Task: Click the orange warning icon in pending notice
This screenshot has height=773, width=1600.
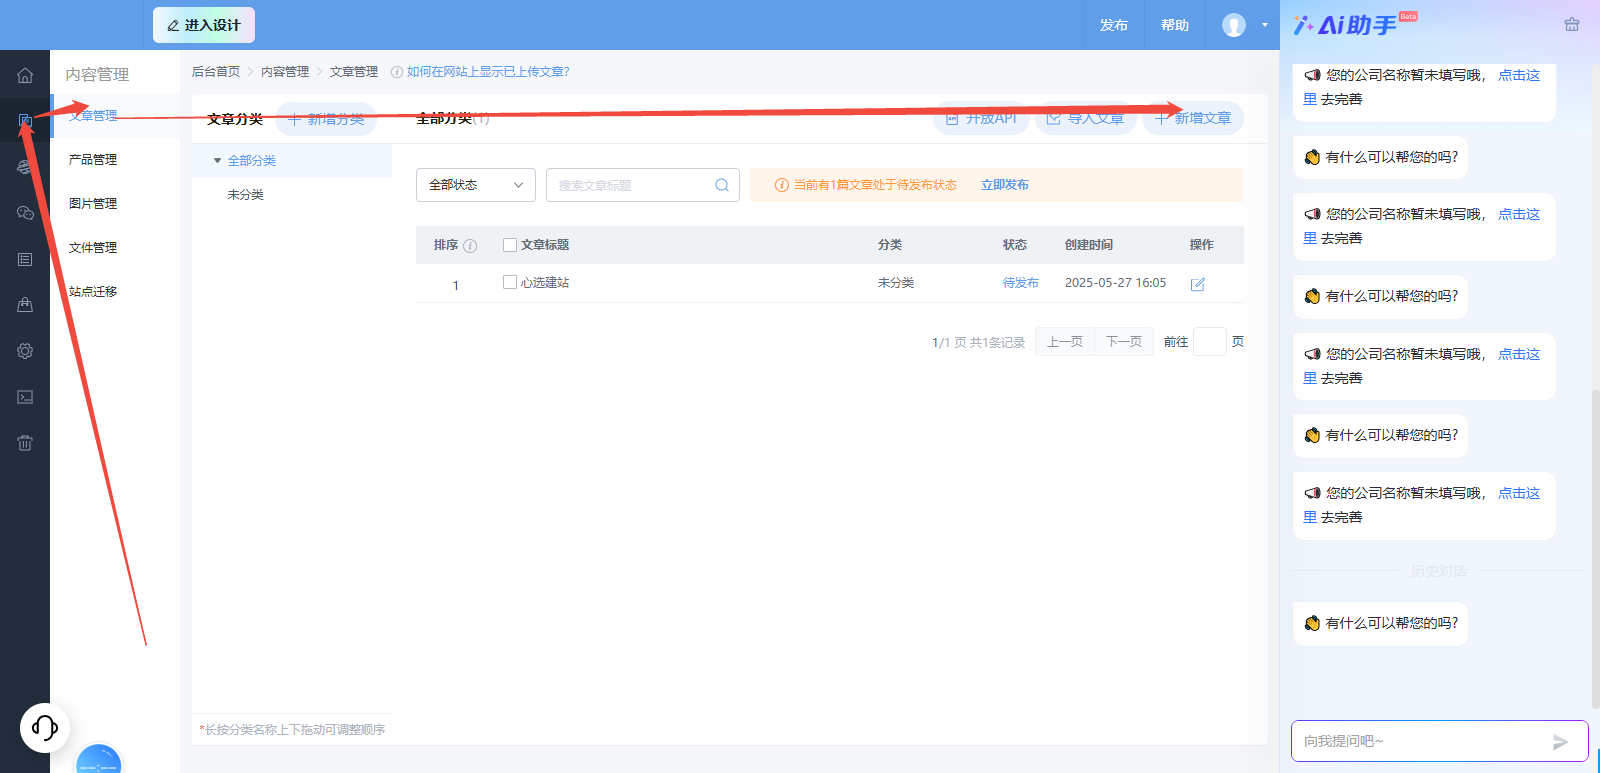Action: click(782, 185)
